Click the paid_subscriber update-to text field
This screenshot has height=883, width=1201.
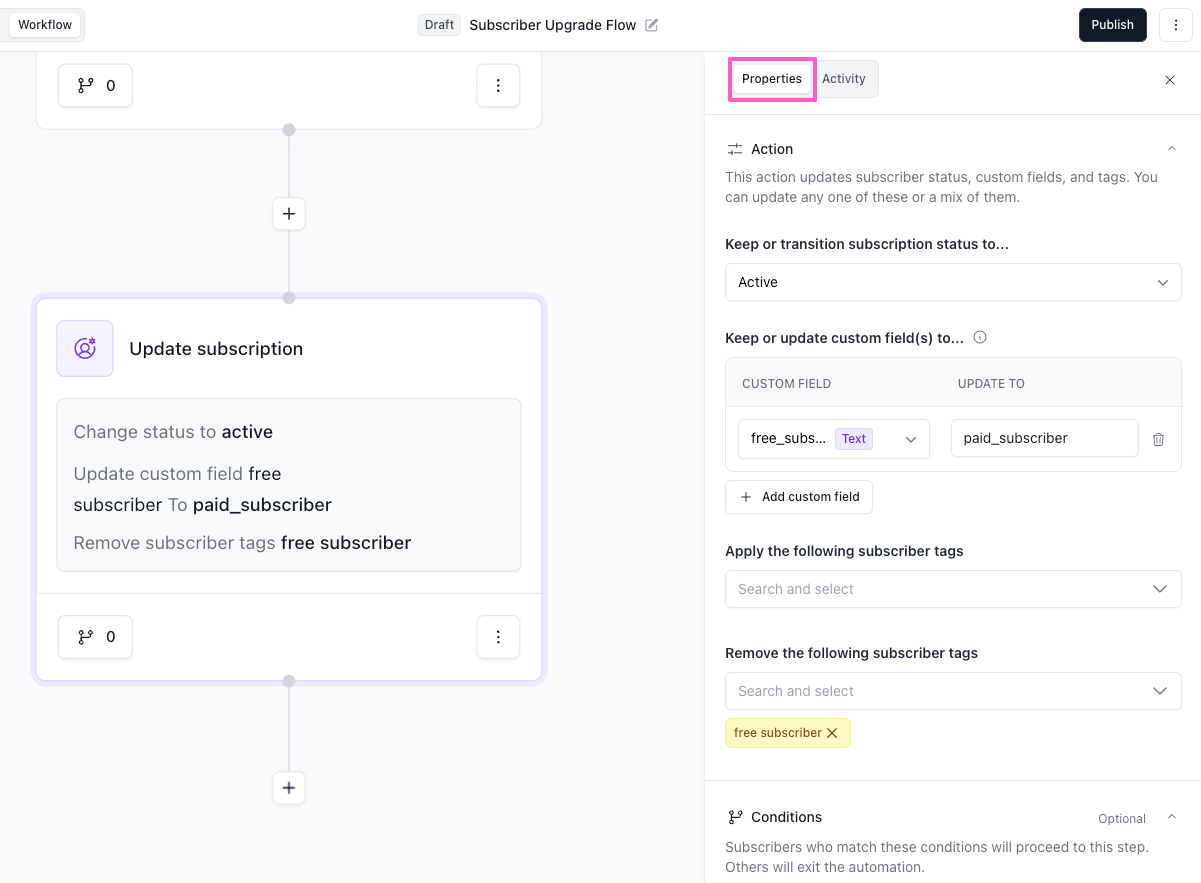[1044, 438]
